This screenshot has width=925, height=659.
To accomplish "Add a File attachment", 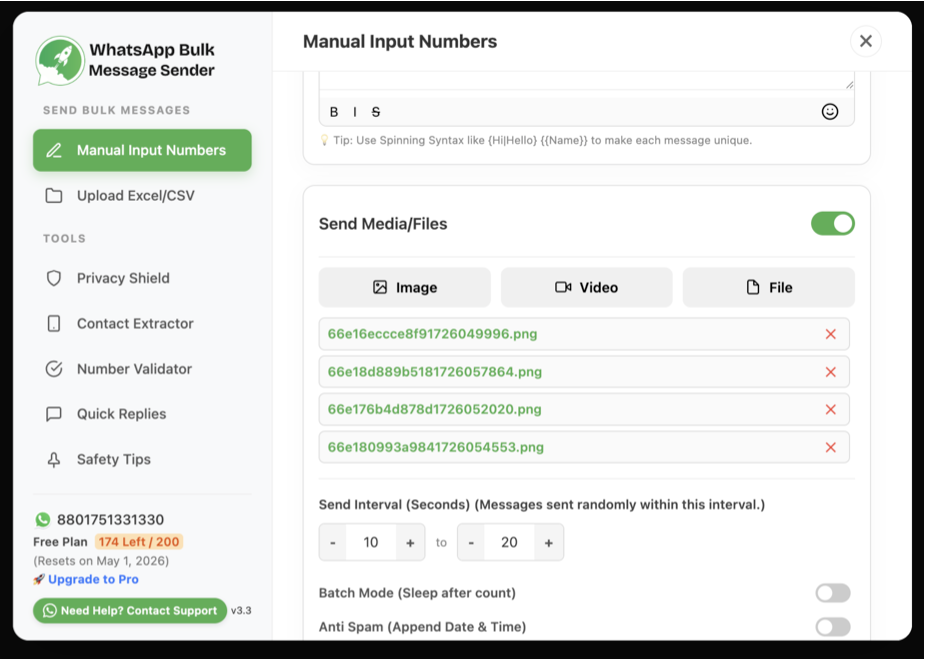I will 769,287.
